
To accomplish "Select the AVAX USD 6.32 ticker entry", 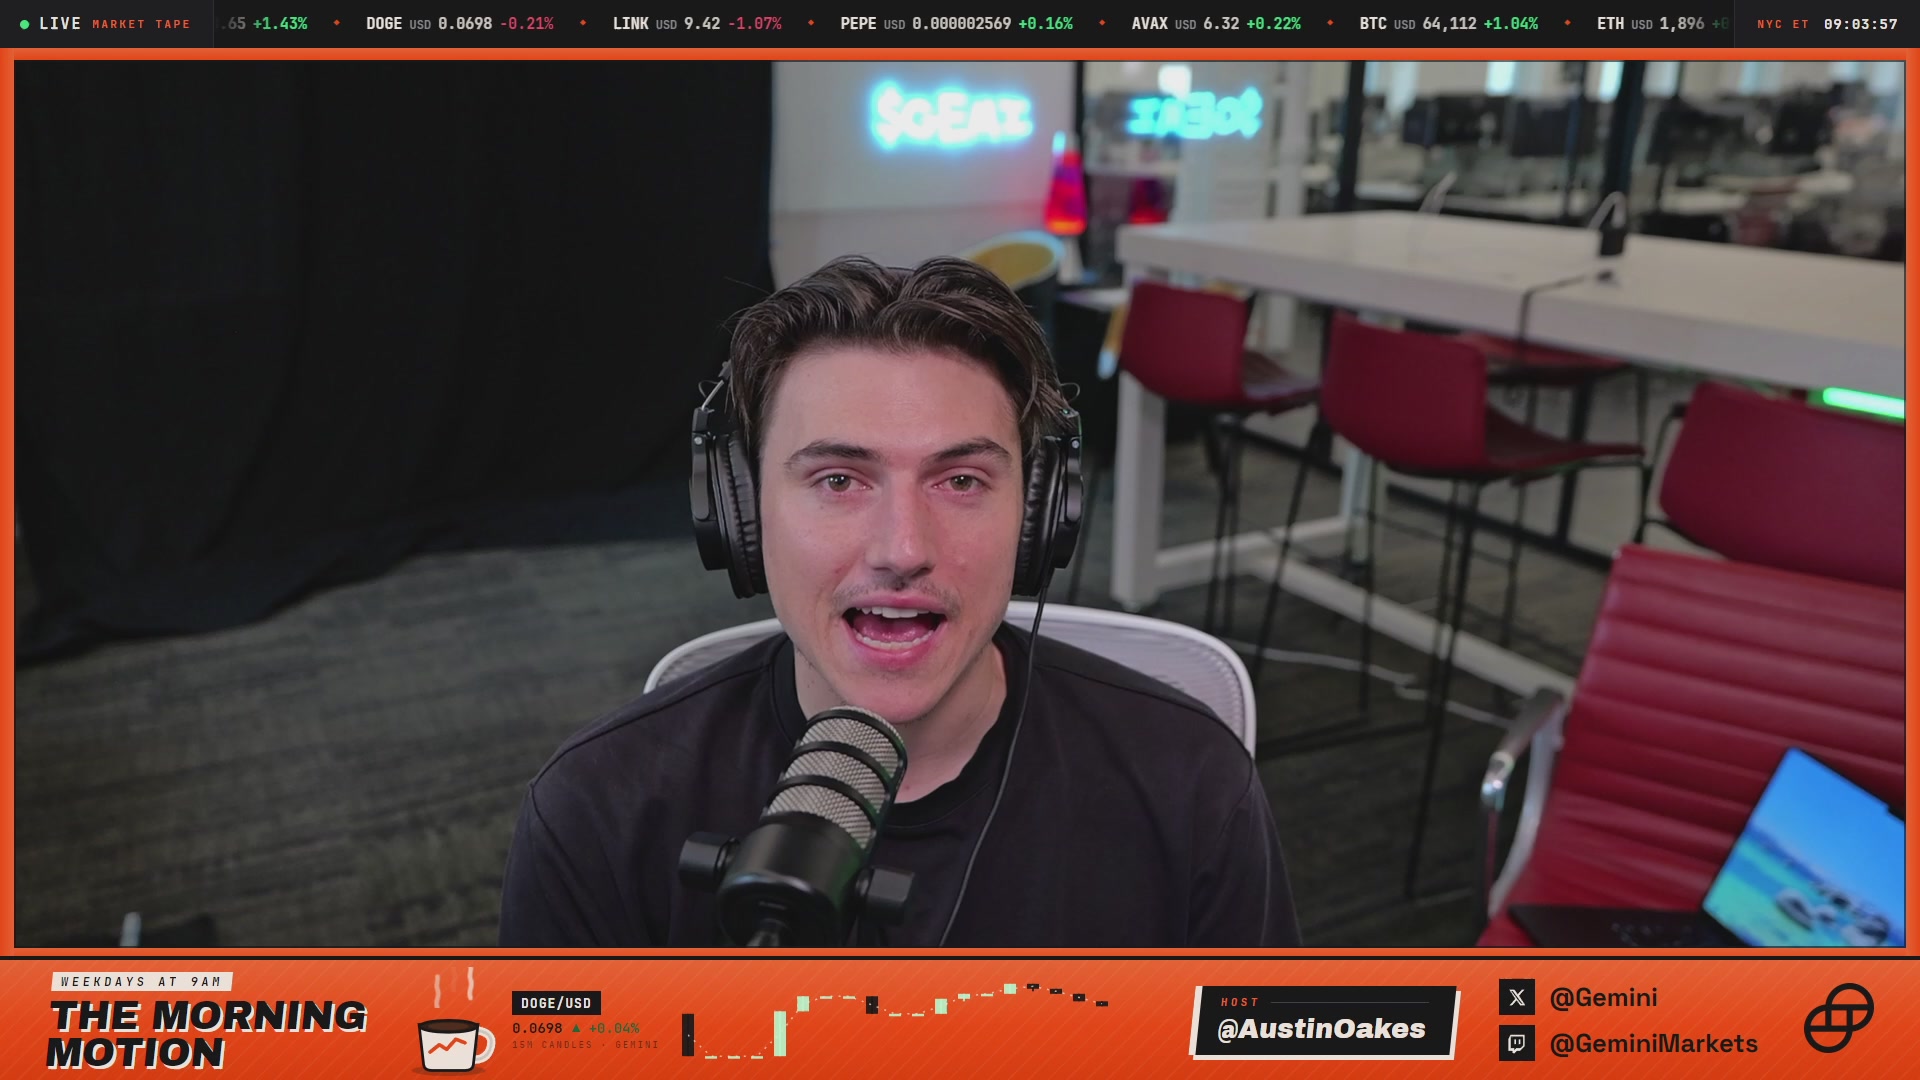I will 1216,23.
